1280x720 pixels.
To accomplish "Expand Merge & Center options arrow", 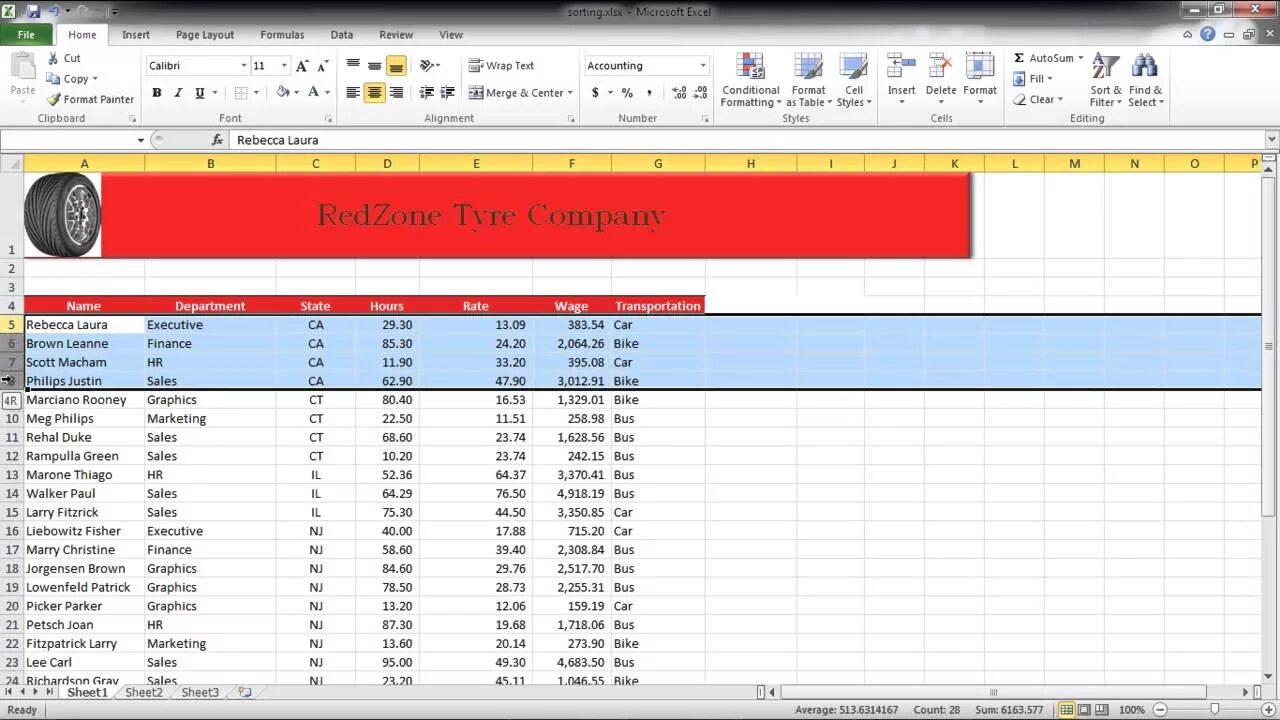I will coord(570,93).
